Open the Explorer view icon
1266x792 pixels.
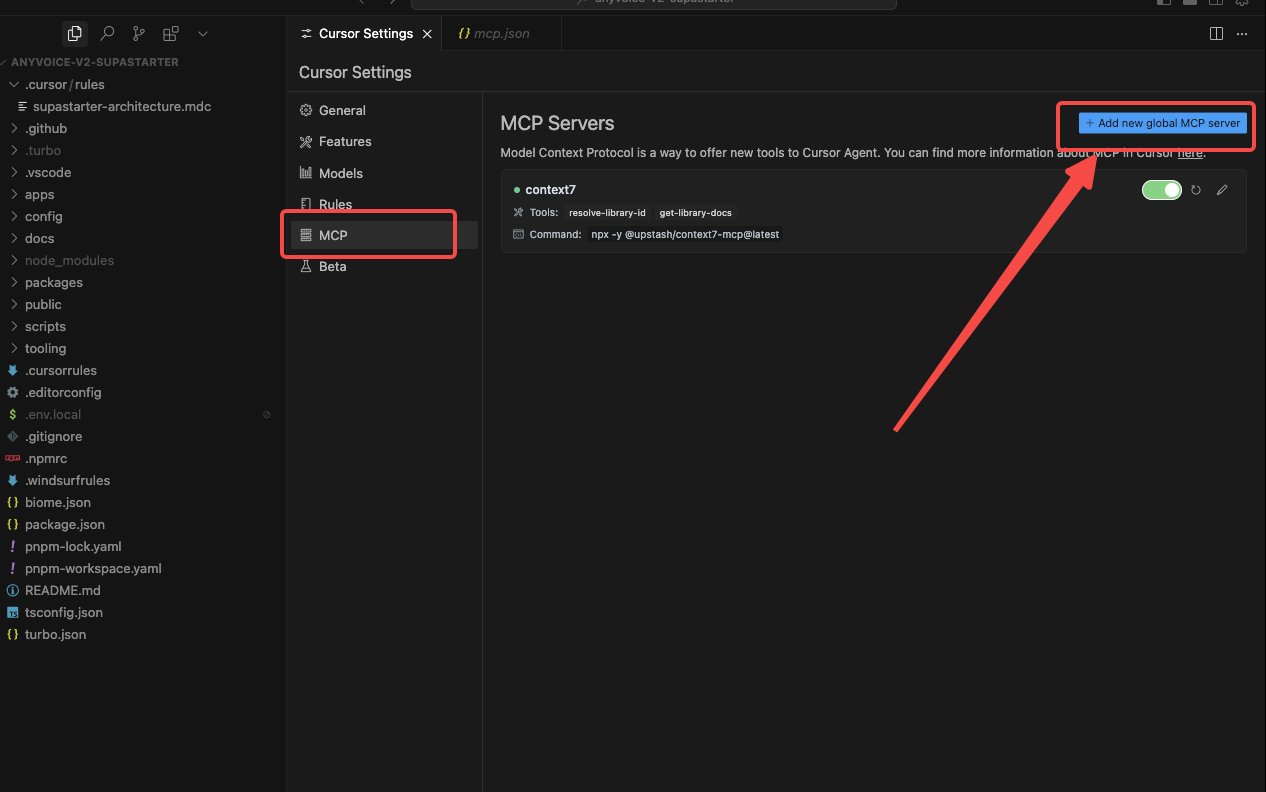[x=74, y=34]
